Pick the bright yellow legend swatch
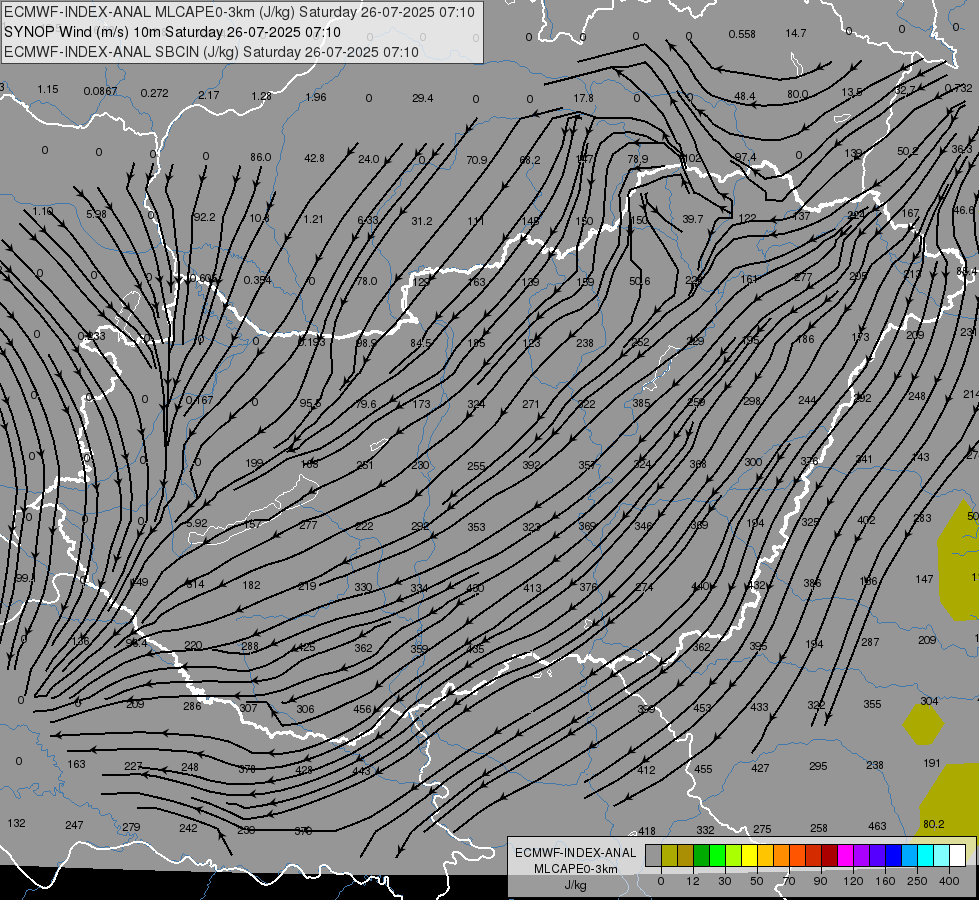This screenshot has height=900, width=979. click(x=749, y=855)
